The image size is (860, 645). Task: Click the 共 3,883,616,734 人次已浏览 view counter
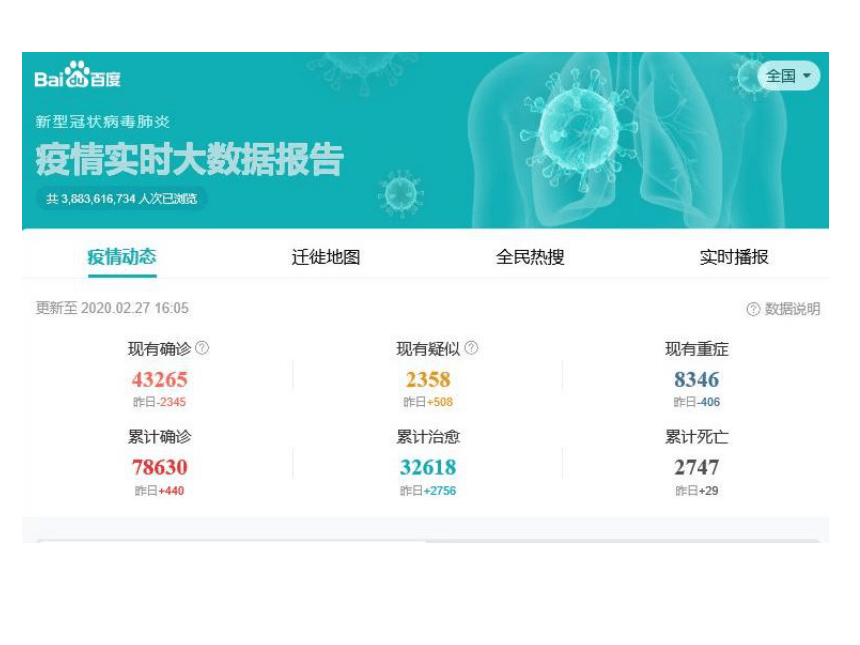pyautogui.click(x=122, y=199)
